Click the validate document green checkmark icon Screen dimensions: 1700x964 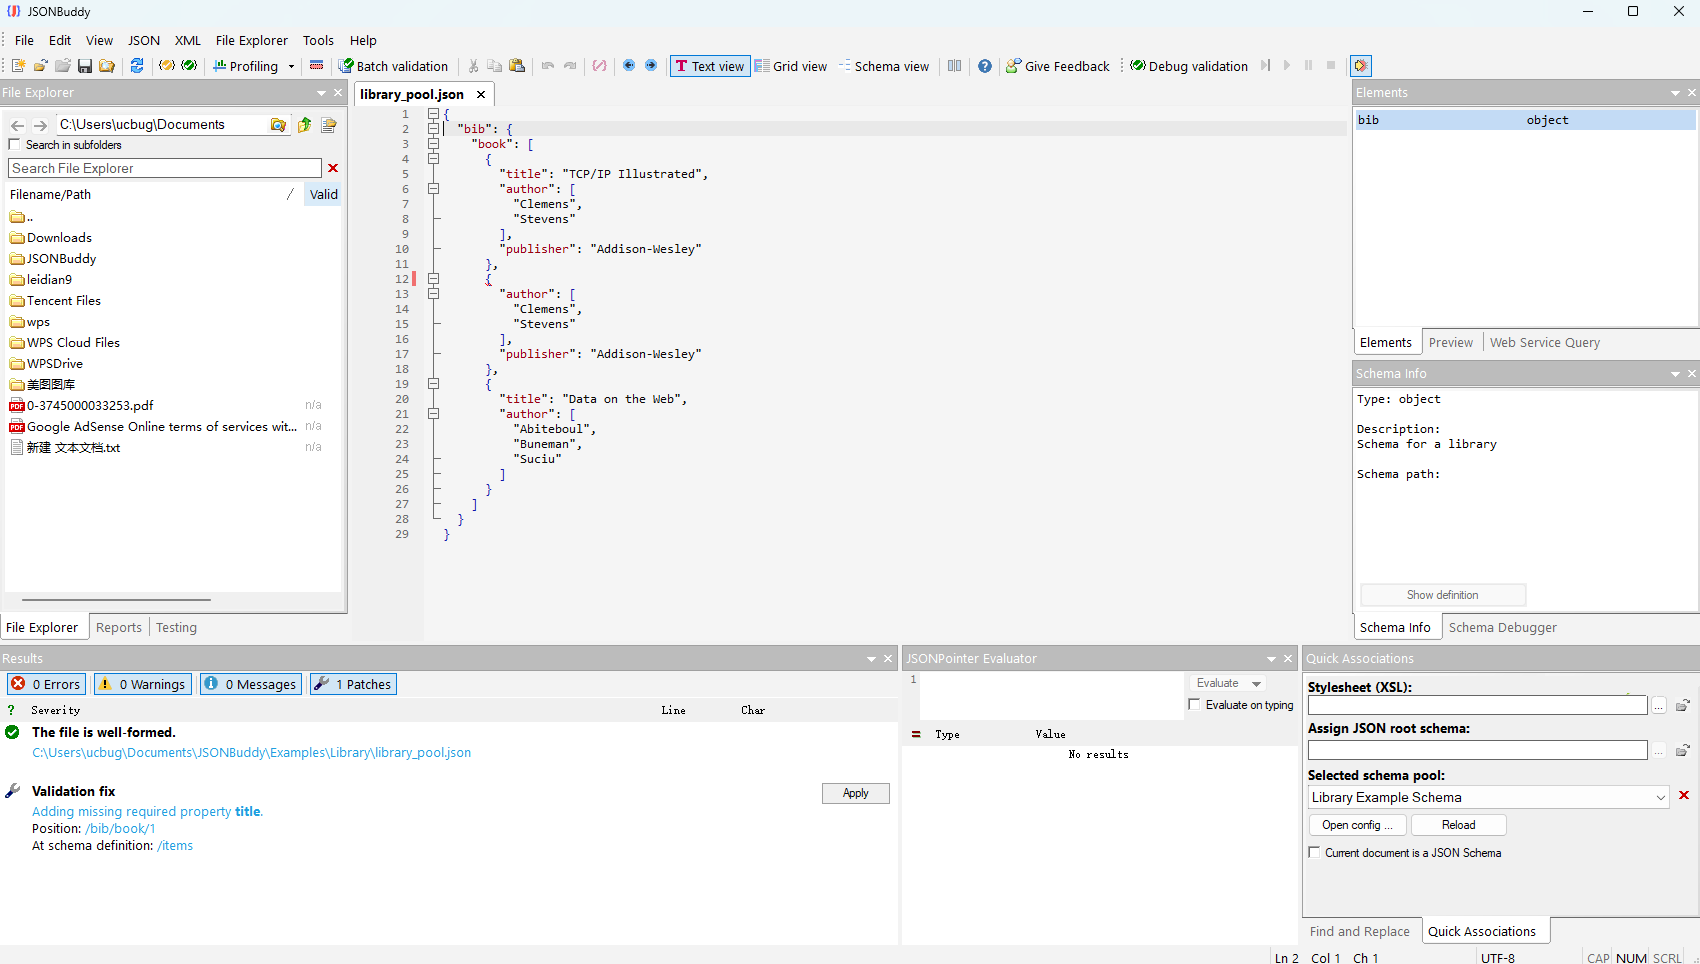pyautogui.click(x=189, y=66)
